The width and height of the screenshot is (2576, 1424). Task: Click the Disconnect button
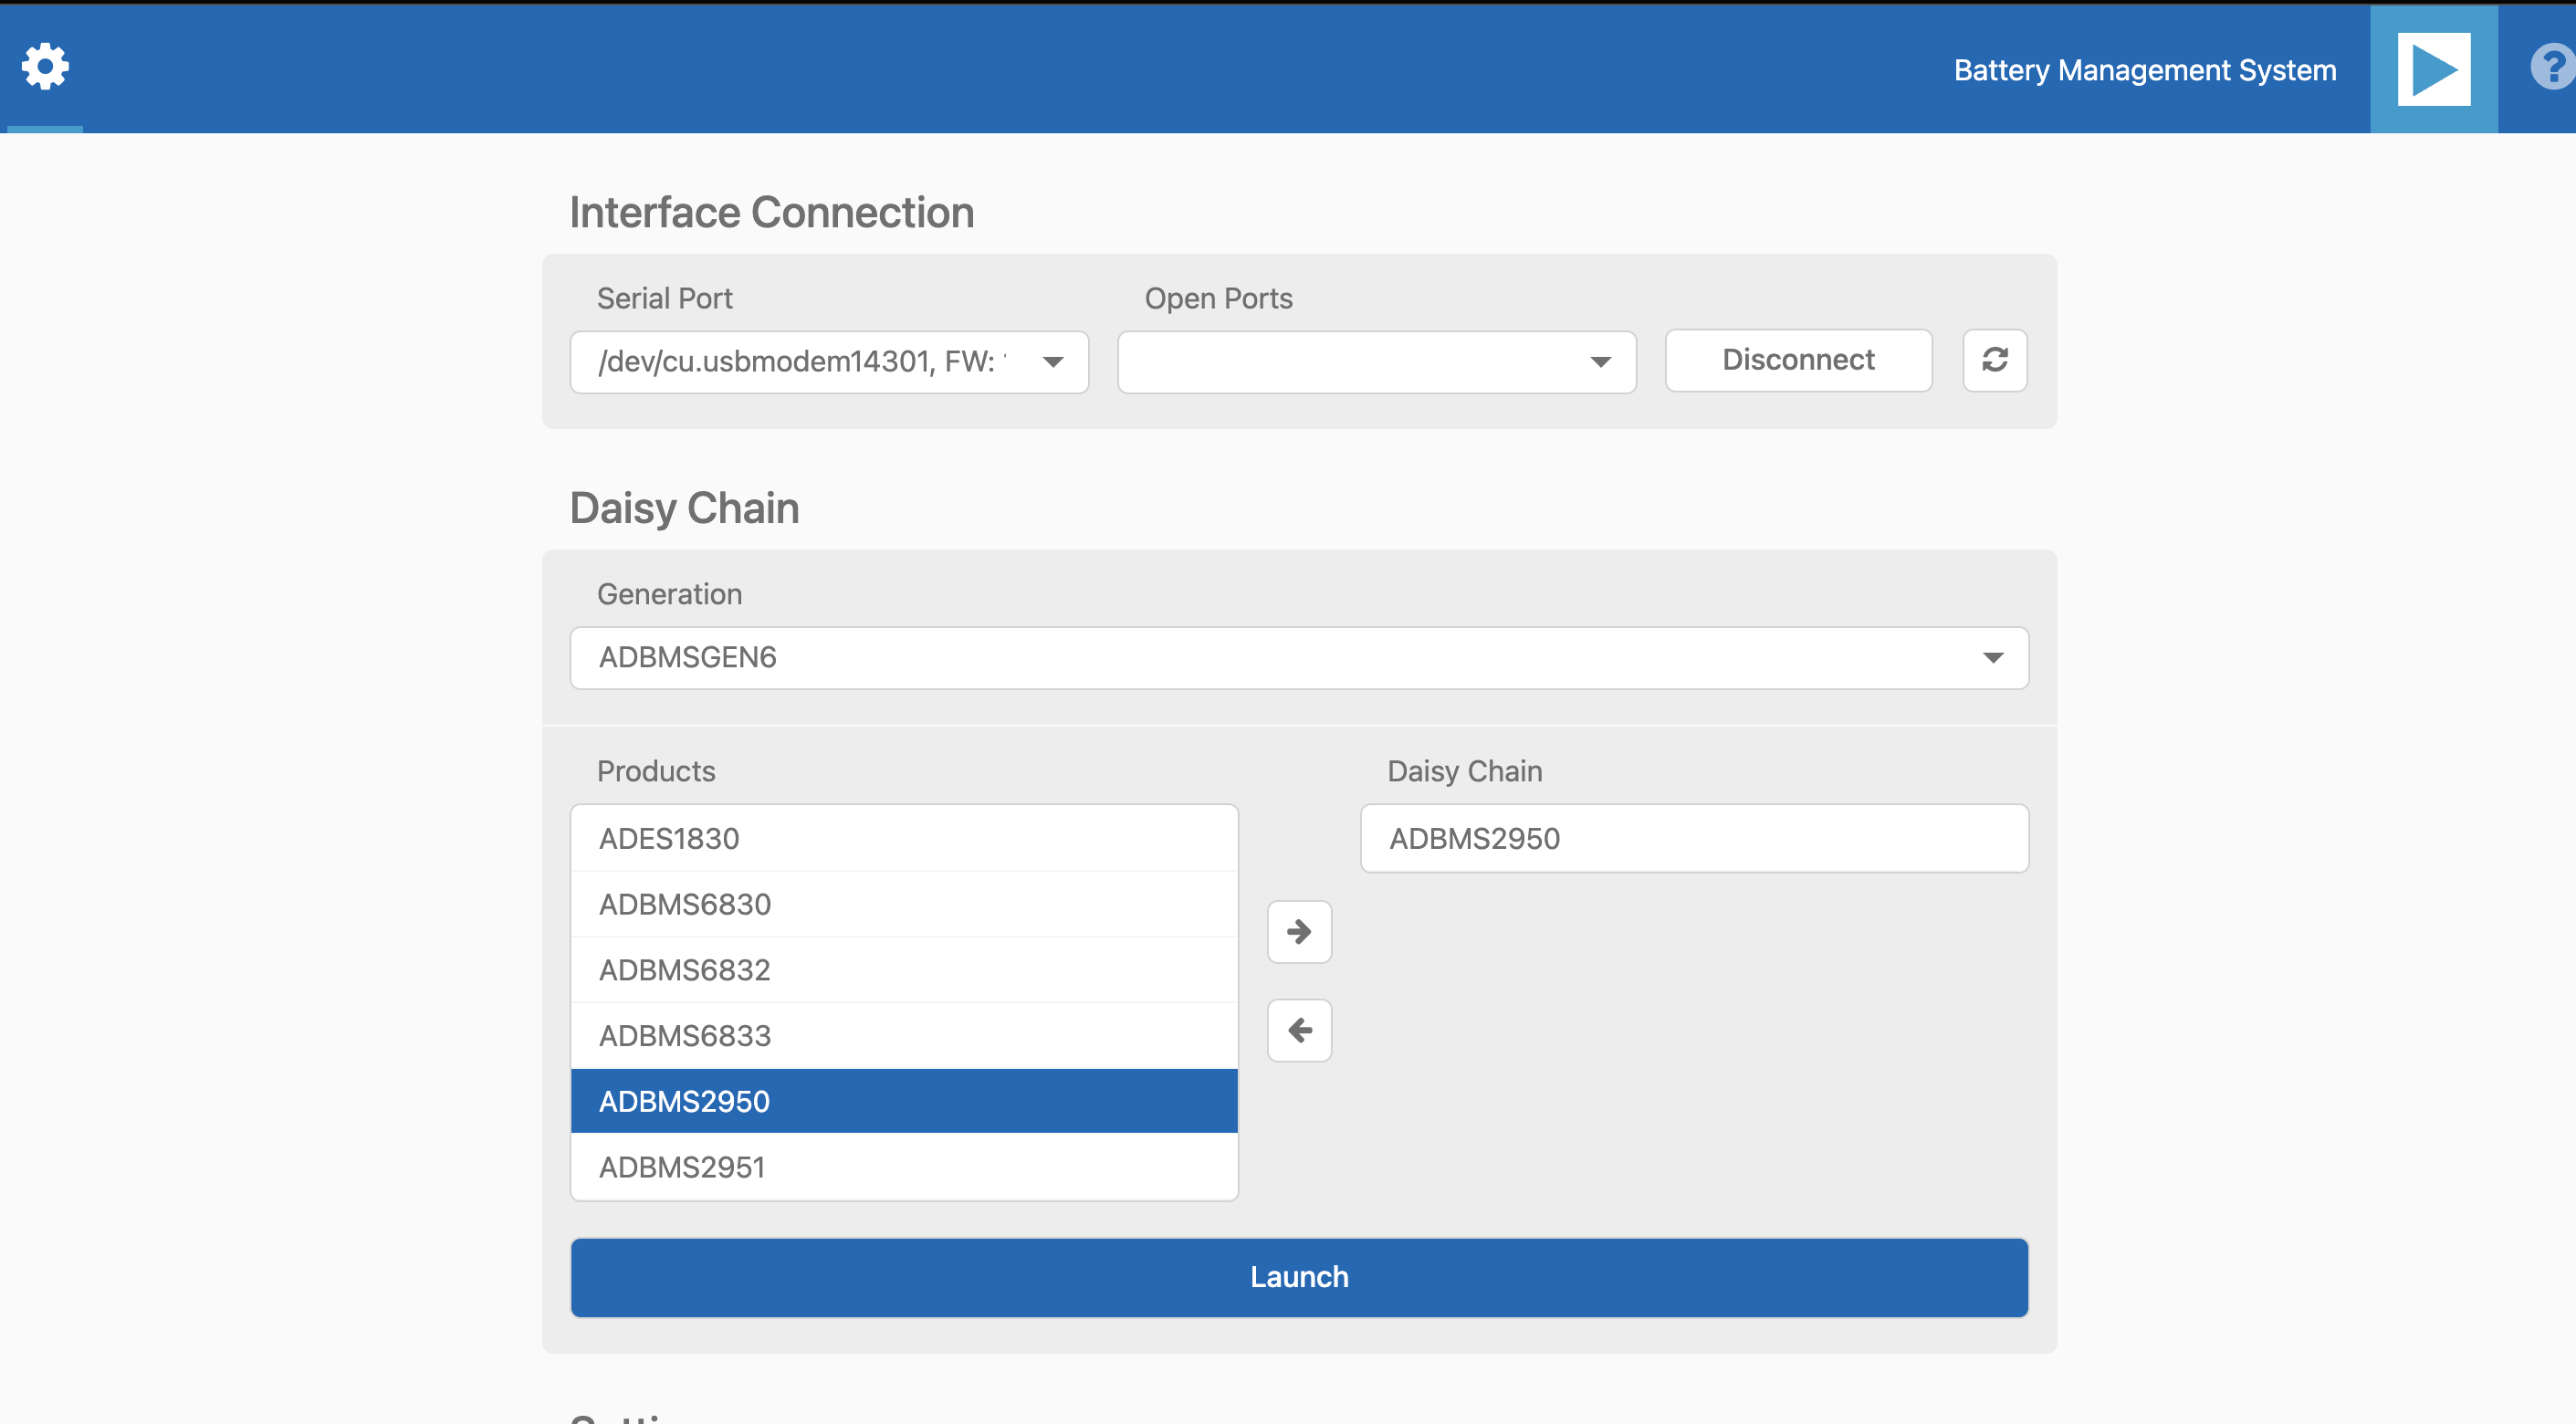click(x=1797, y=360)
